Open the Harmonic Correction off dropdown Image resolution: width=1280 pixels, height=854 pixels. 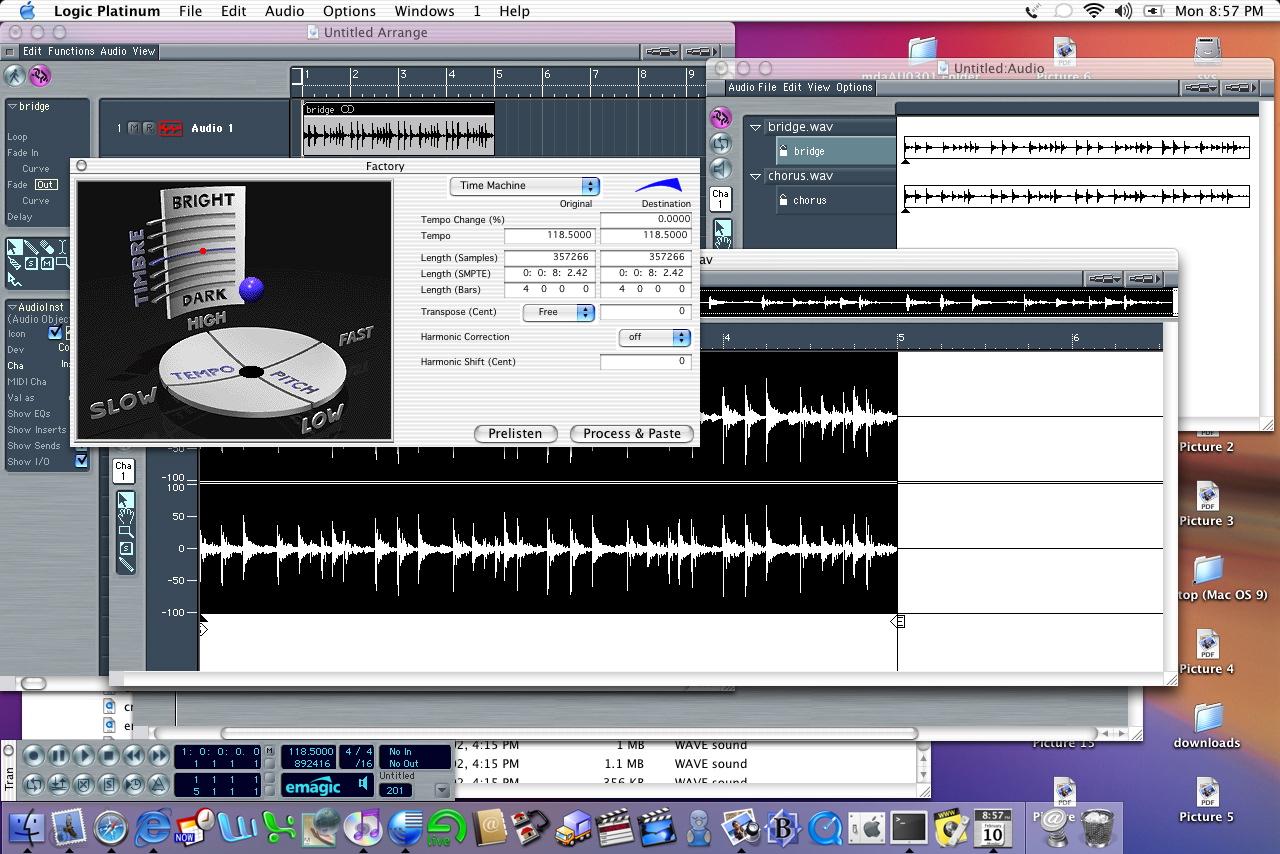pos(653,337)
